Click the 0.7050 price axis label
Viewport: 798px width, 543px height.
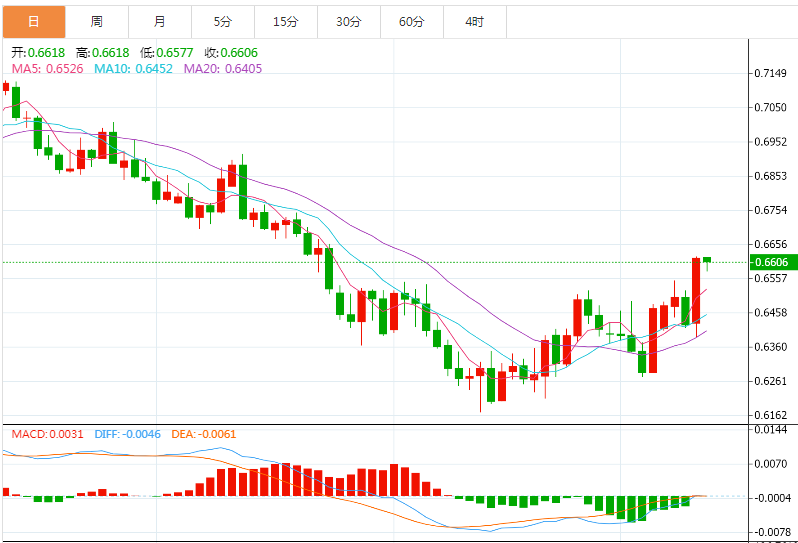point(771,107)
